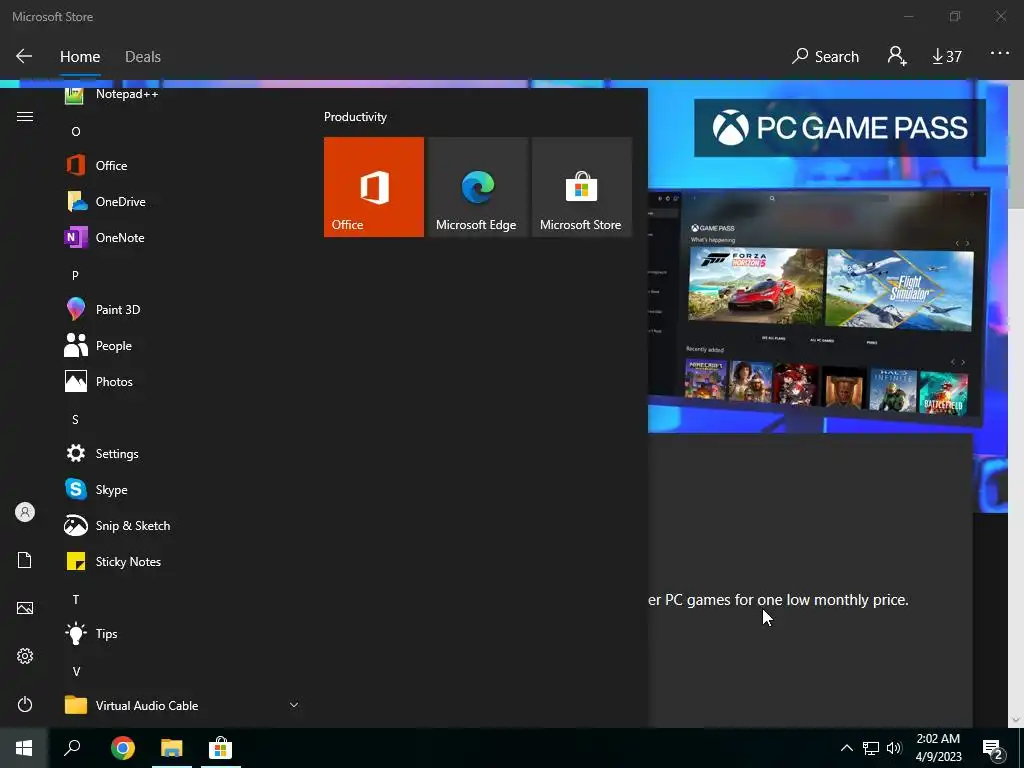Open the Store See more menu
This screenshot has height=768, width=1024.
click(x=999, y=54)
